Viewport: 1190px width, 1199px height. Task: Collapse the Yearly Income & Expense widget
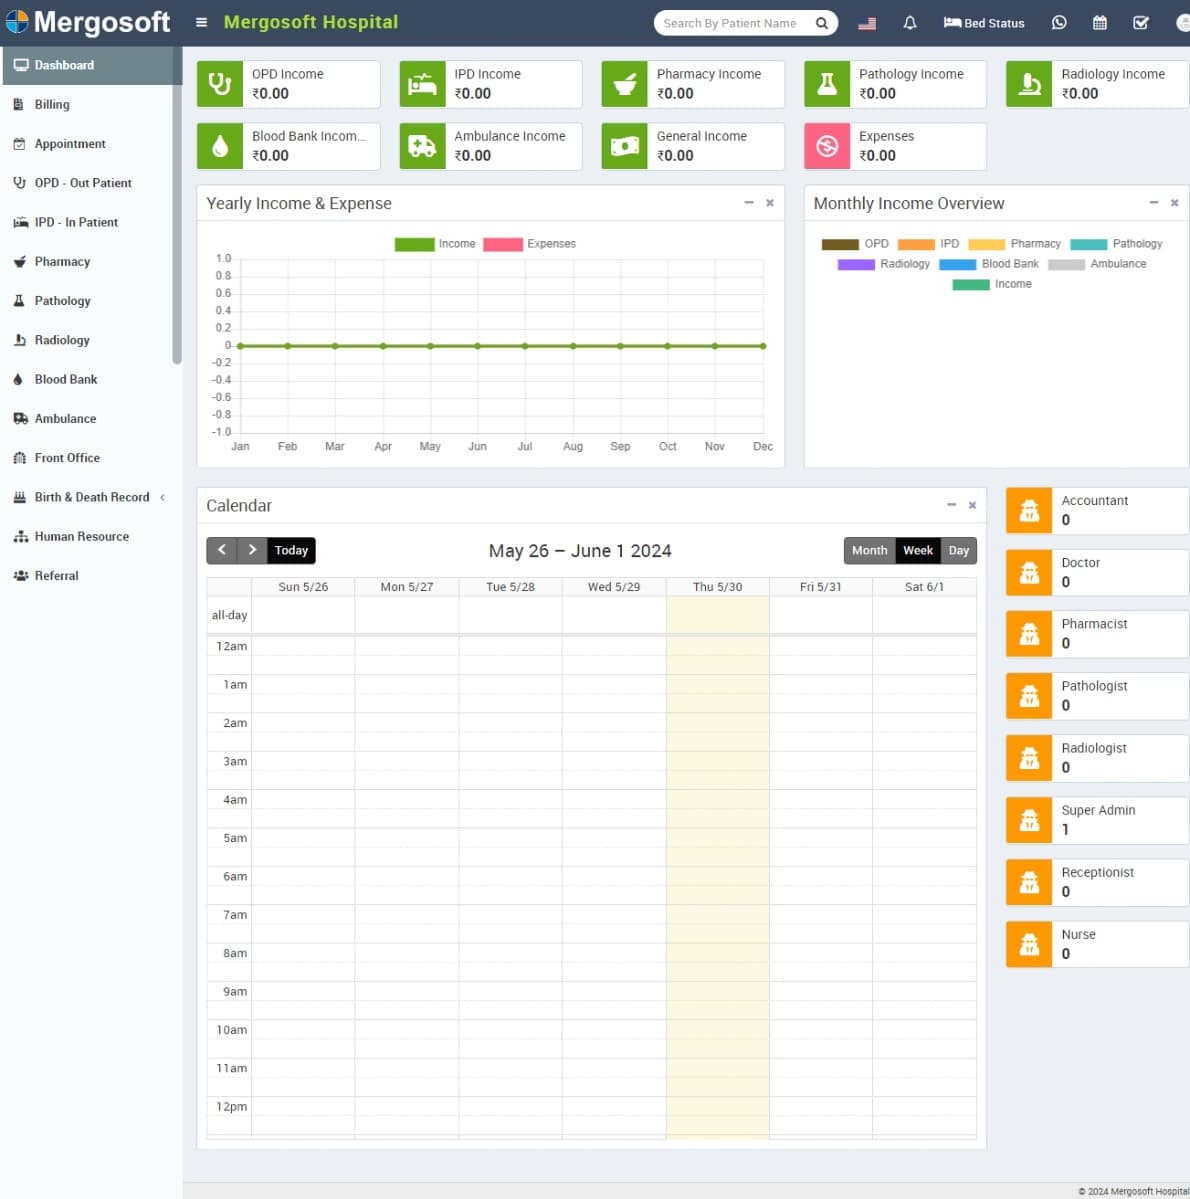point(749,202)
